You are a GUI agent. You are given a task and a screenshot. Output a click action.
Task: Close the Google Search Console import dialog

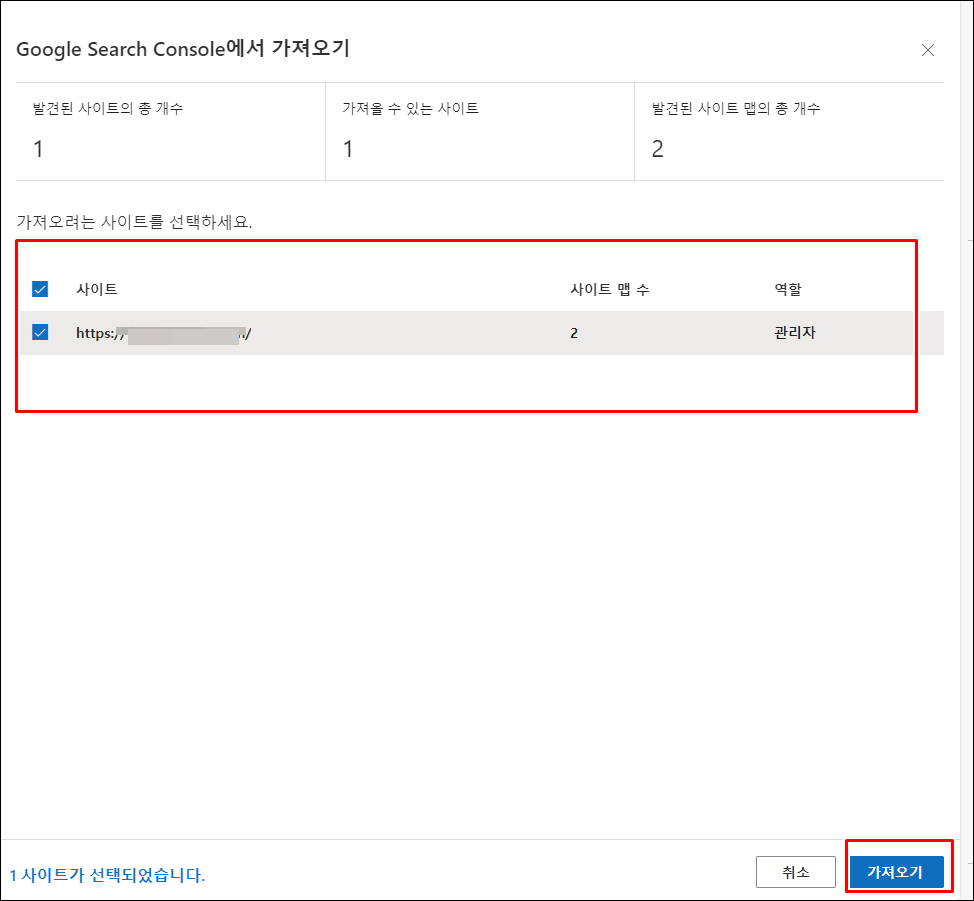[927, 50]
